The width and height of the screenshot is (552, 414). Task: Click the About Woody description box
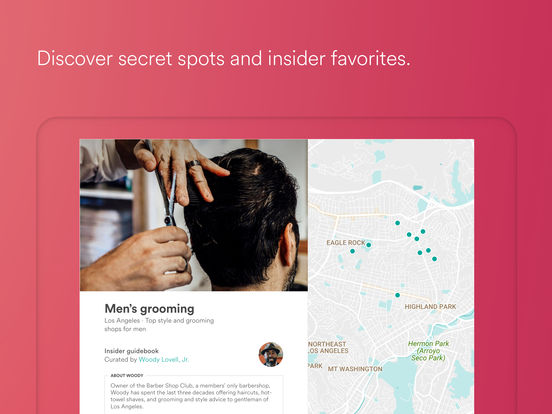194,395
